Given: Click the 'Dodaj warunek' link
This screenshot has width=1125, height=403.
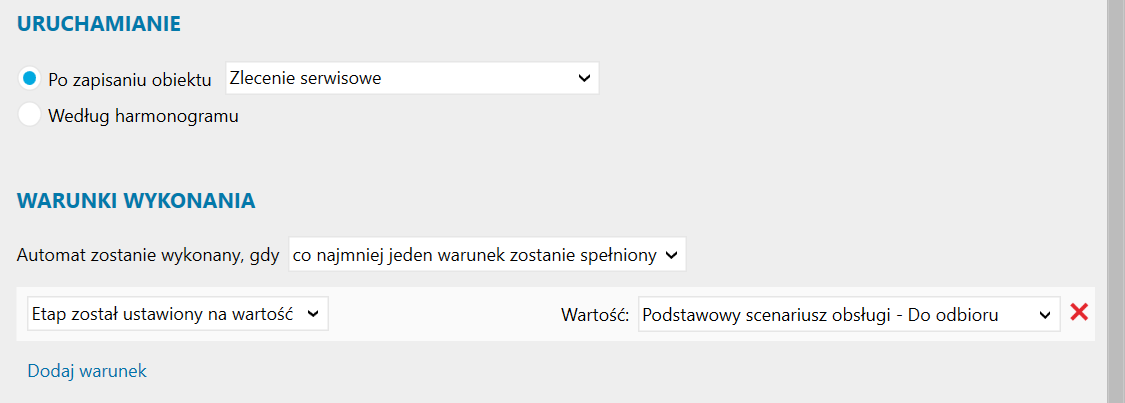Looking at the screenshot, I should [87, 371].
